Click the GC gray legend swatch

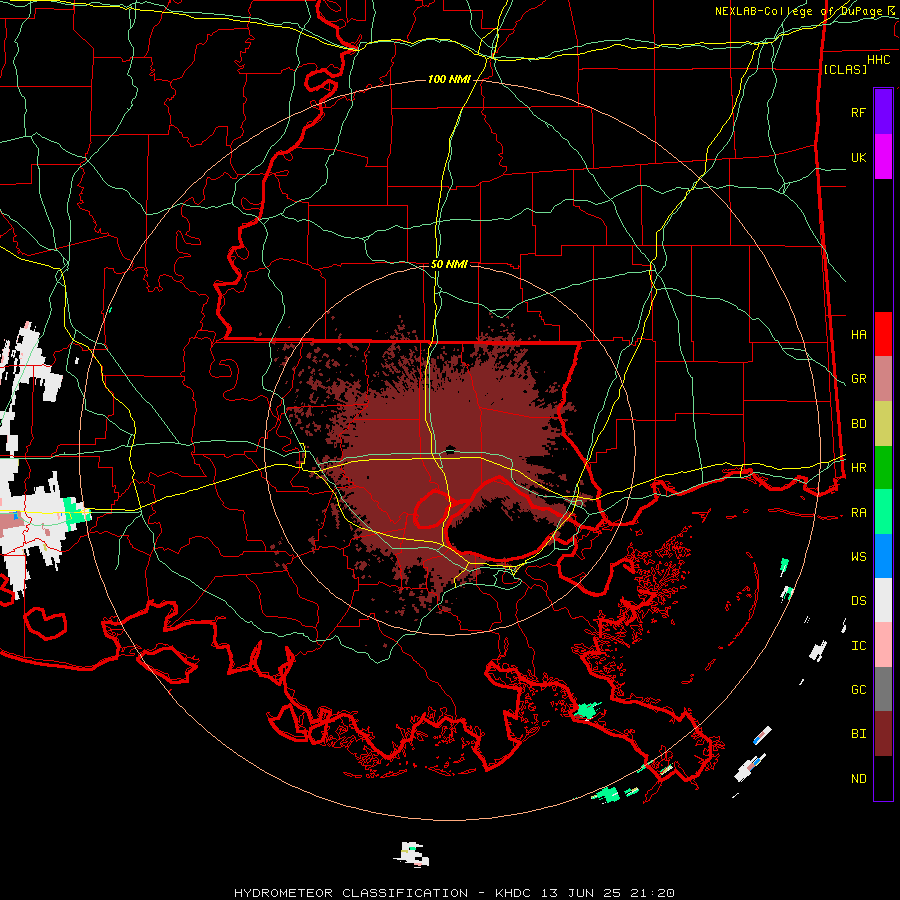[x=883, y=689]
